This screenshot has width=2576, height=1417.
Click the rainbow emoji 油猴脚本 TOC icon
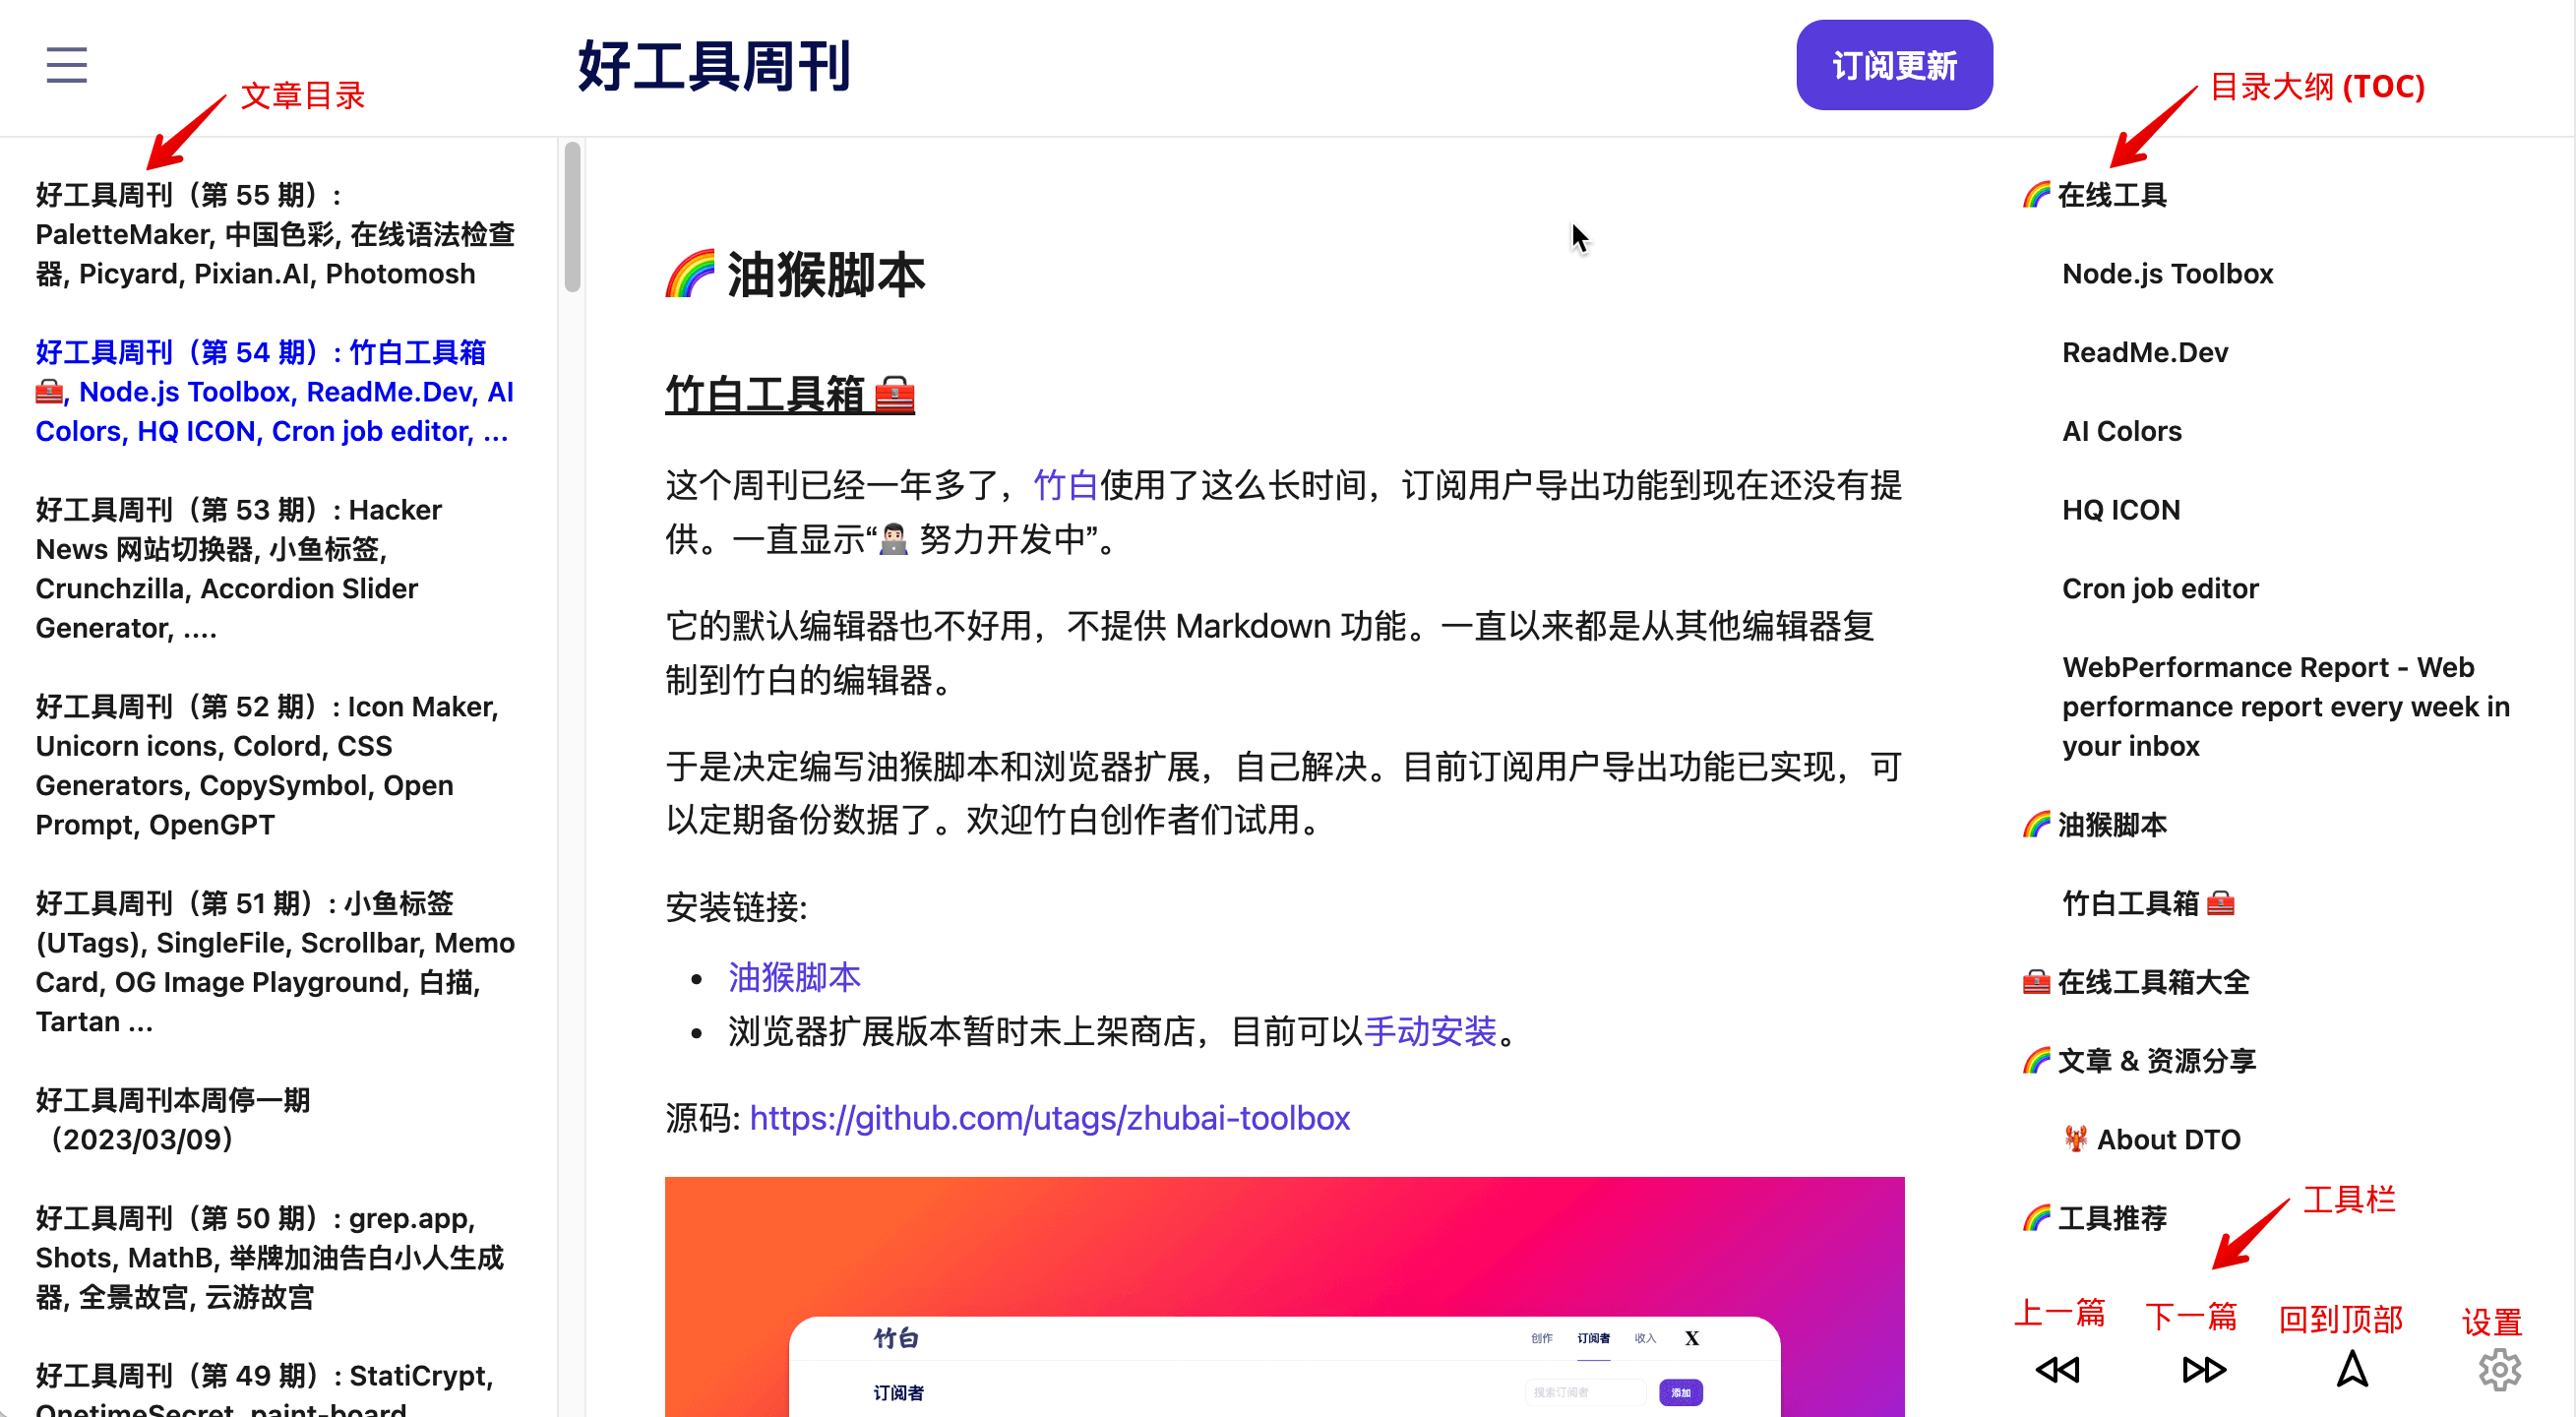point(2030,824)
